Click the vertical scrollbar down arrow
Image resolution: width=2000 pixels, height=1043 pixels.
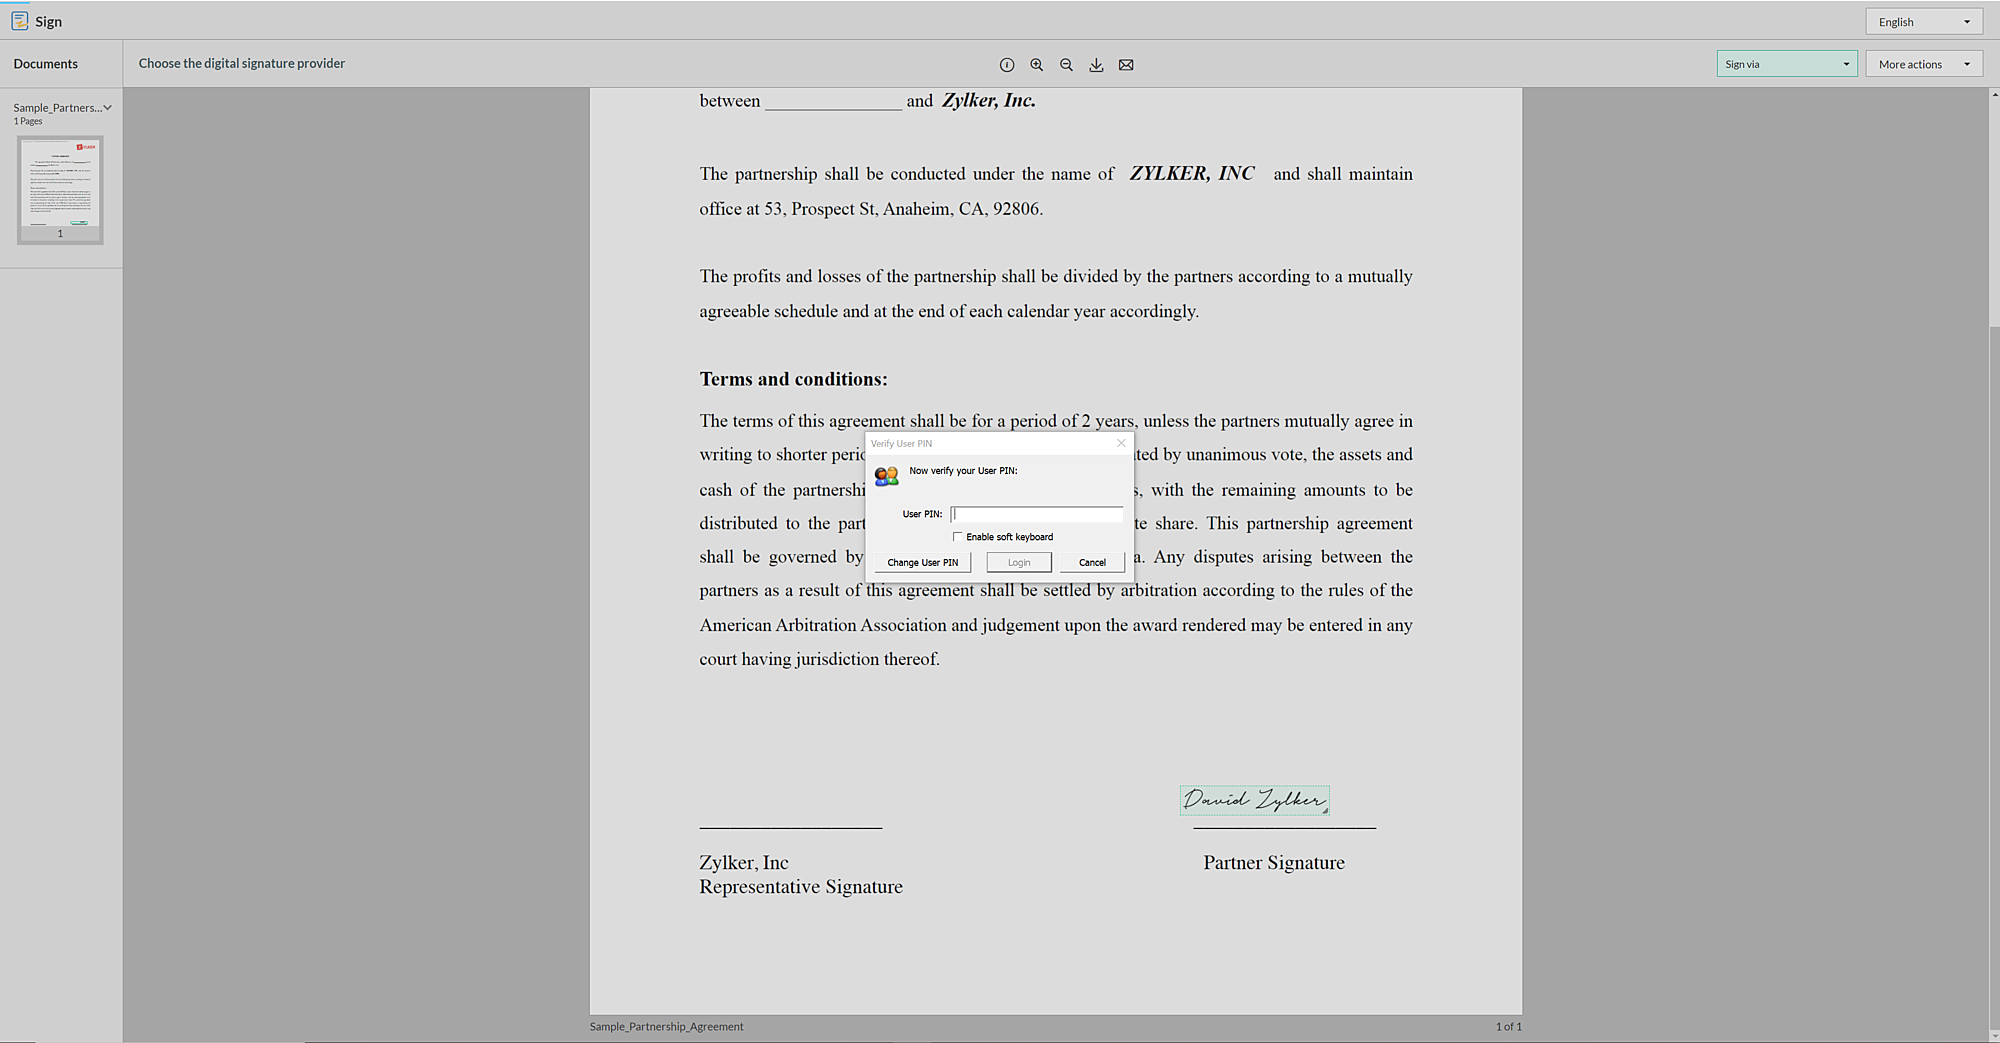click(1993, 1036)
